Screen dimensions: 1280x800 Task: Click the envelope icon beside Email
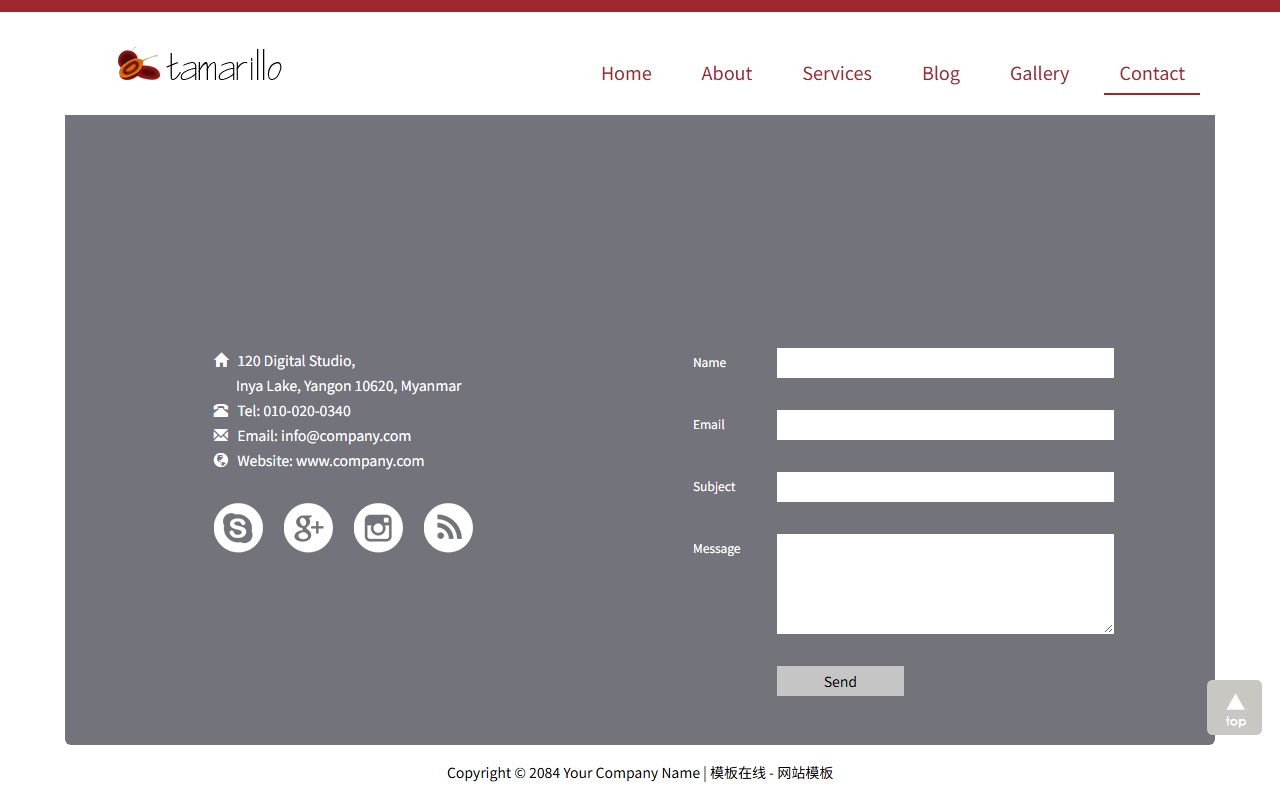221,435
